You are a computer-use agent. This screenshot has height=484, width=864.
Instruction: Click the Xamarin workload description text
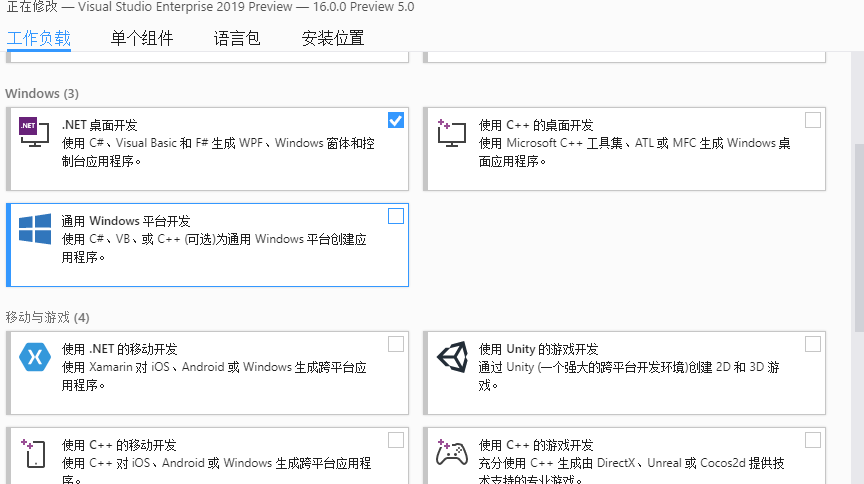click(x=214, y=376)
